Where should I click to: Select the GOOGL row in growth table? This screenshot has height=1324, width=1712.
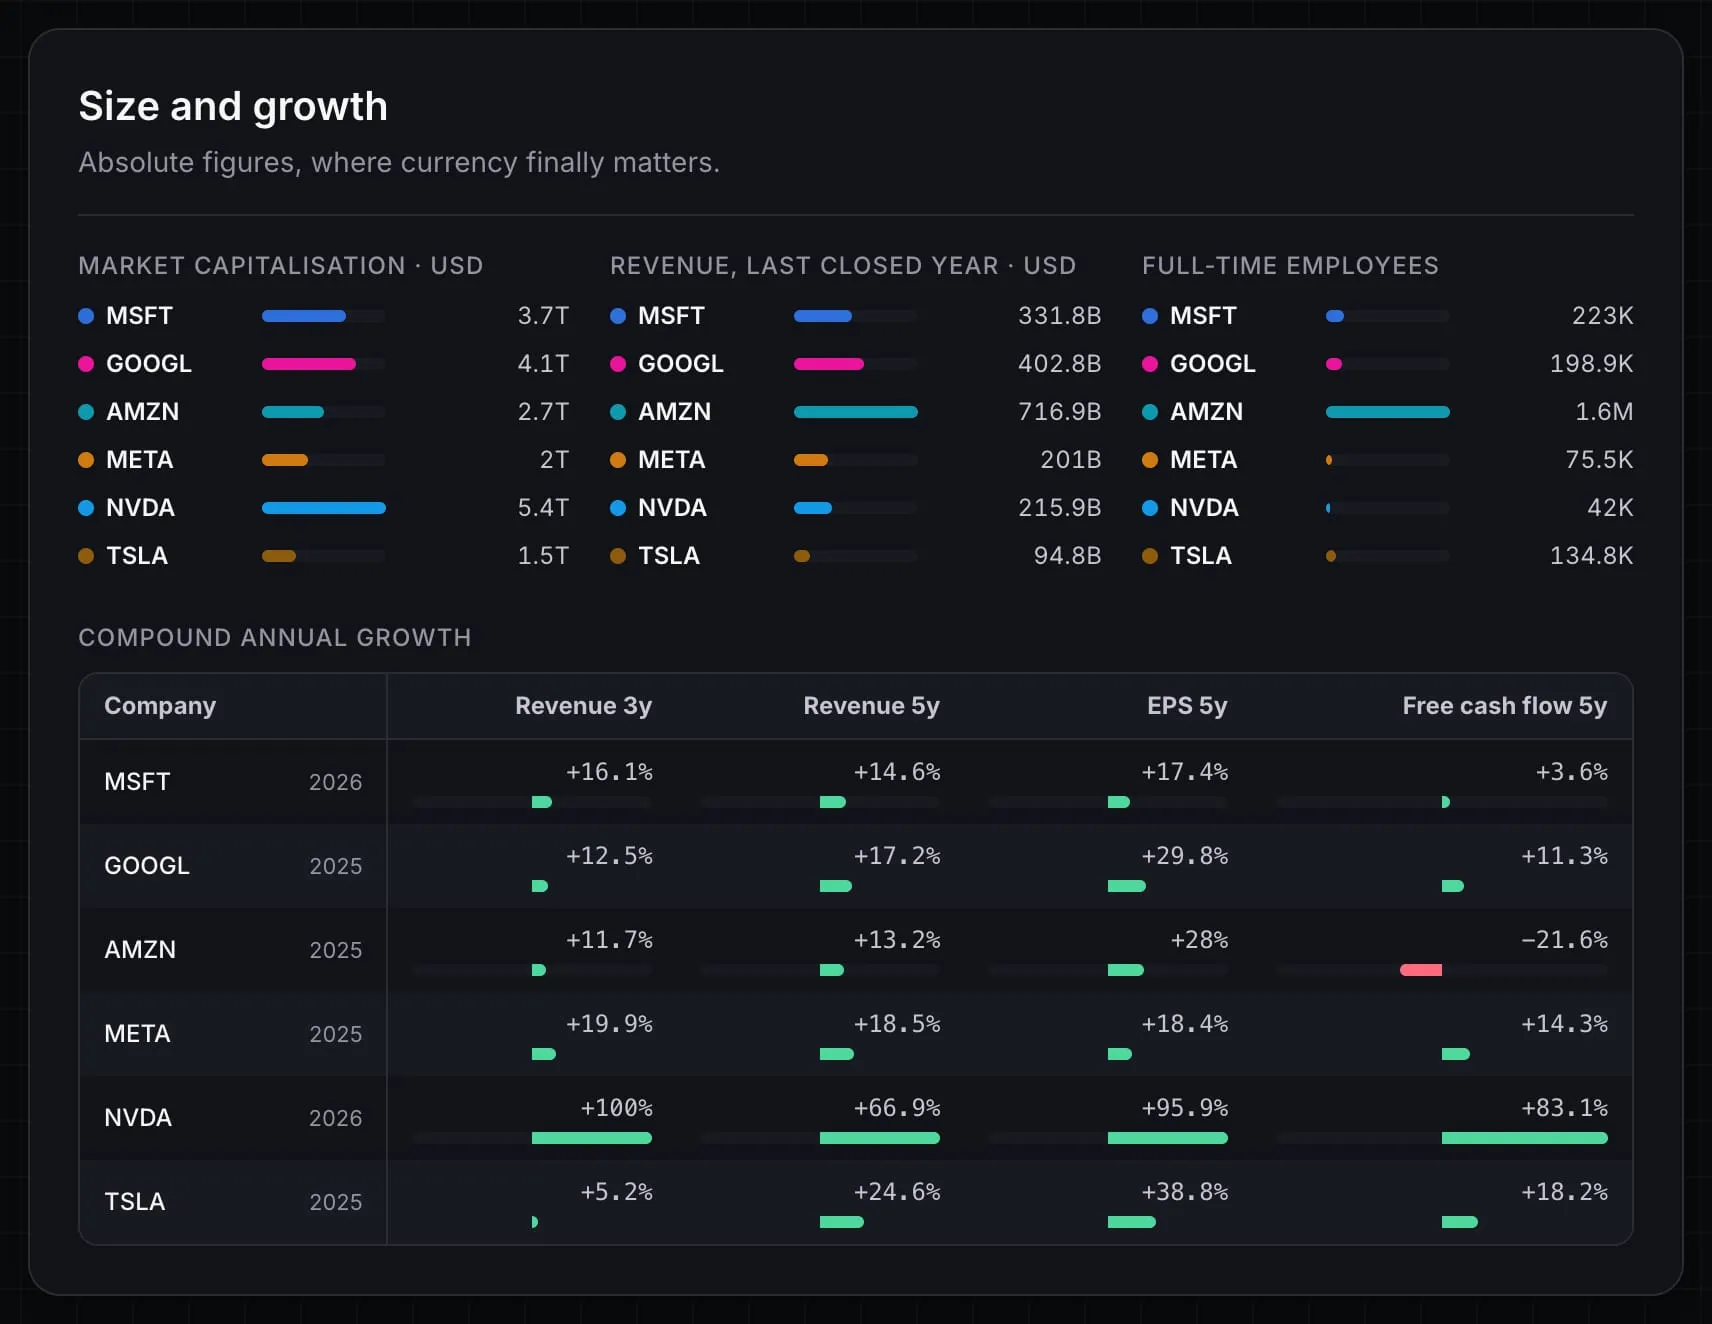tap(856, 866)
